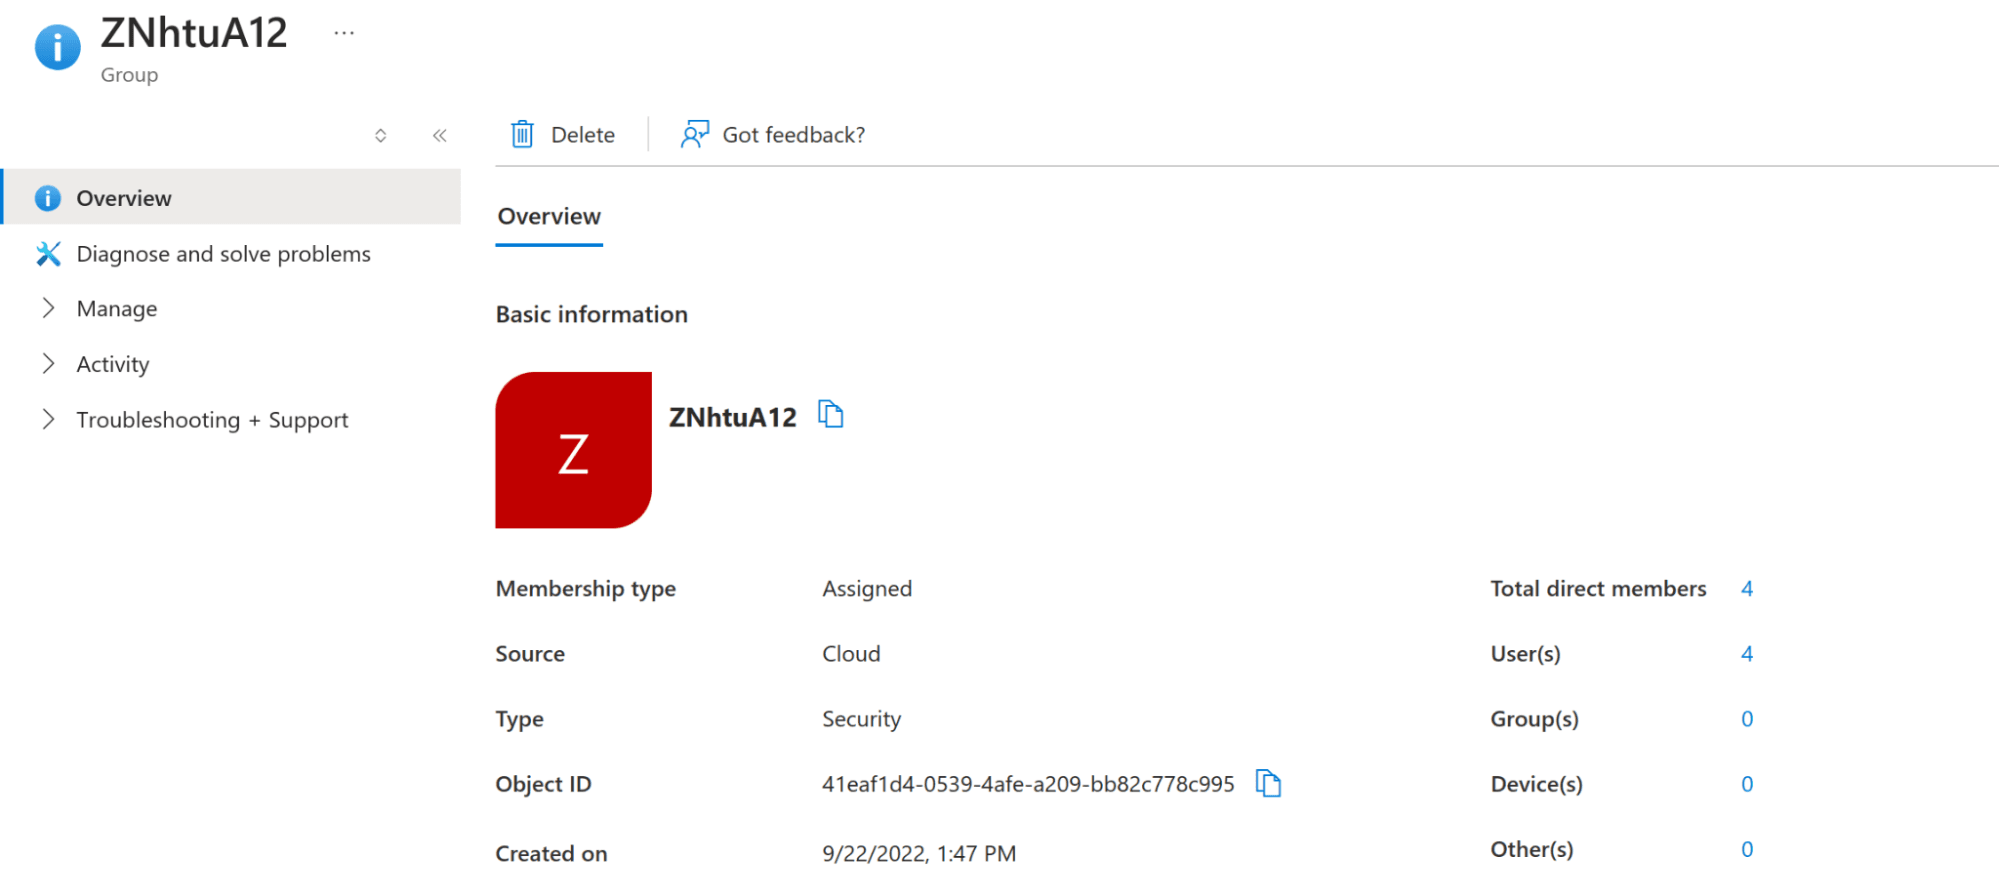Image resolution: width=1999 pixels, height=893 pixels.
Task: Collapse the sidebar with double chevron
Action: click(440, 135)
